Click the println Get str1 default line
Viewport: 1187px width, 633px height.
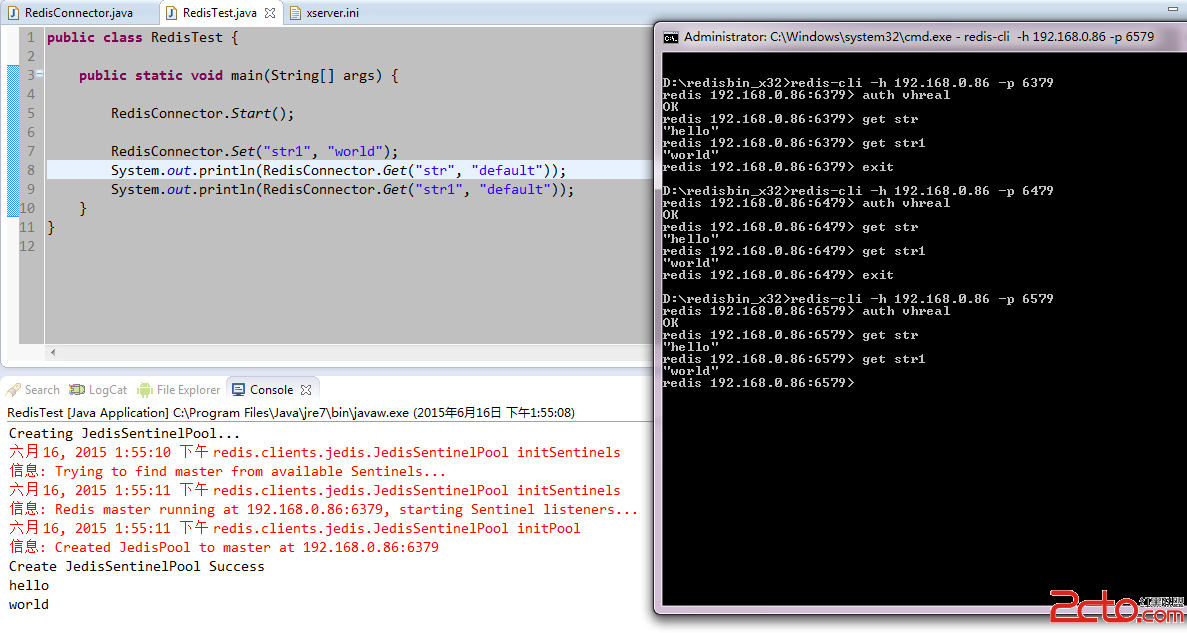(x=342, y=189)
